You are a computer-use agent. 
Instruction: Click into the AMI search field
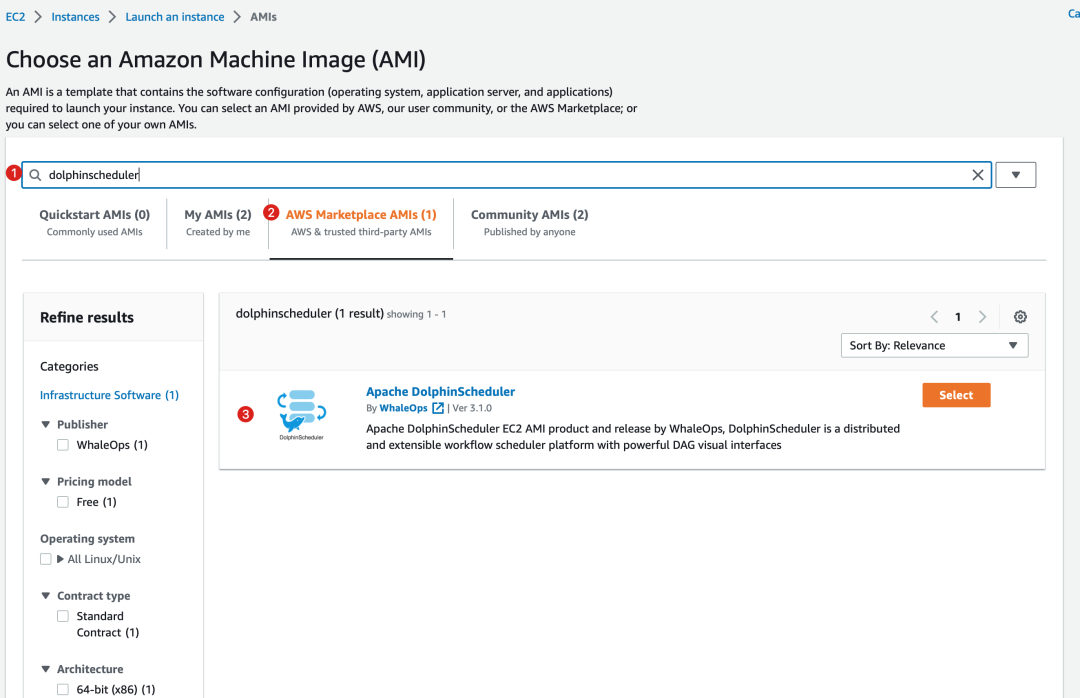click(x=506, y=175)
